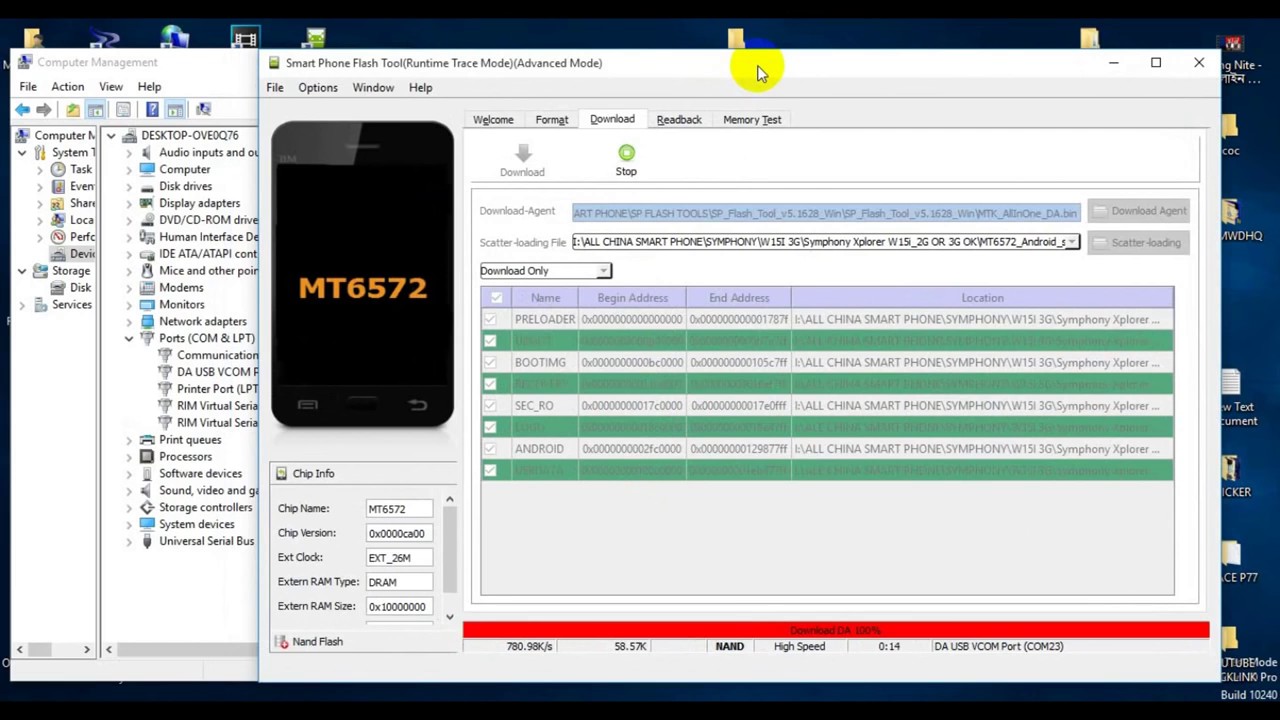
Task: Sort the table by the Begin Address header
Action: click(x=632, y=298)
